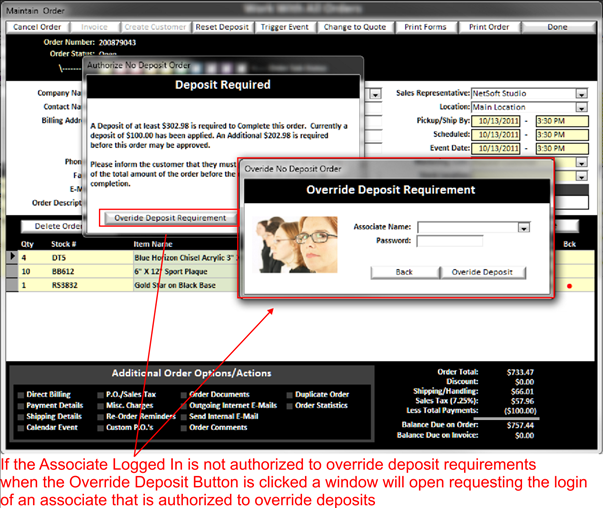
Task: Click Reset Deposit in the toolbar
Action: click(x=223, y=26)
